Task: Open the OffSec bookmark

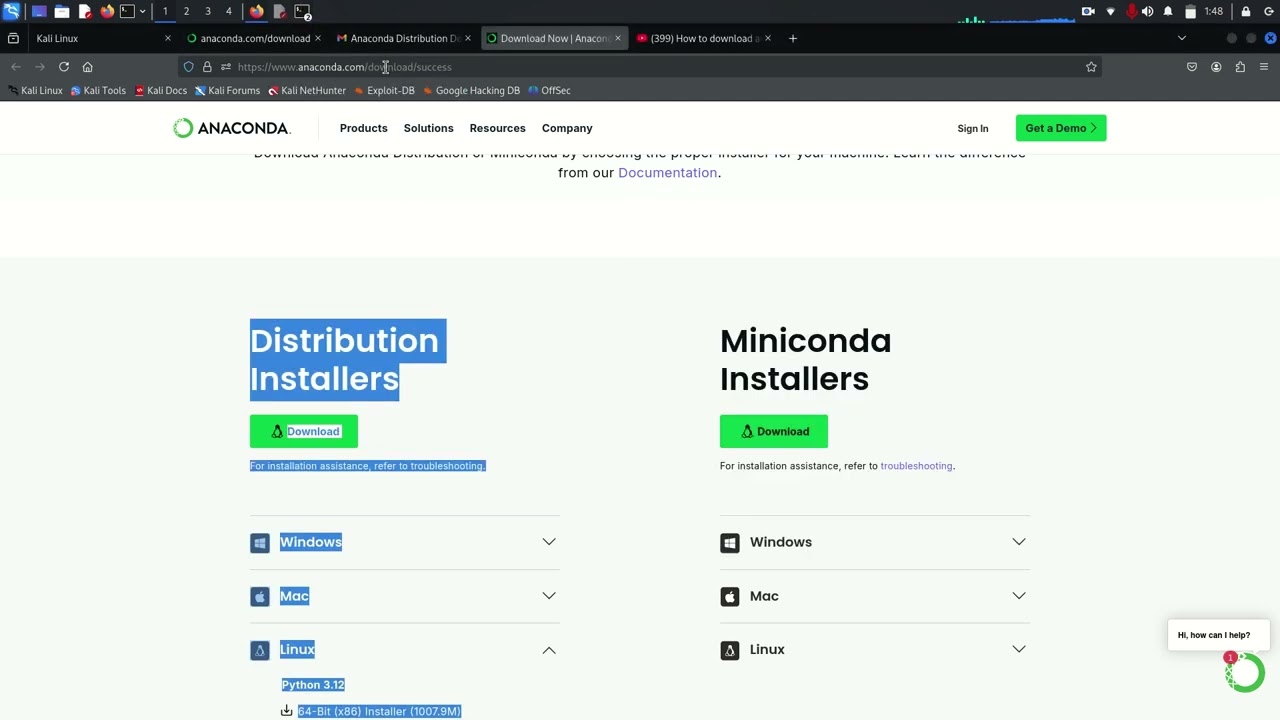Action: (549, 90)
